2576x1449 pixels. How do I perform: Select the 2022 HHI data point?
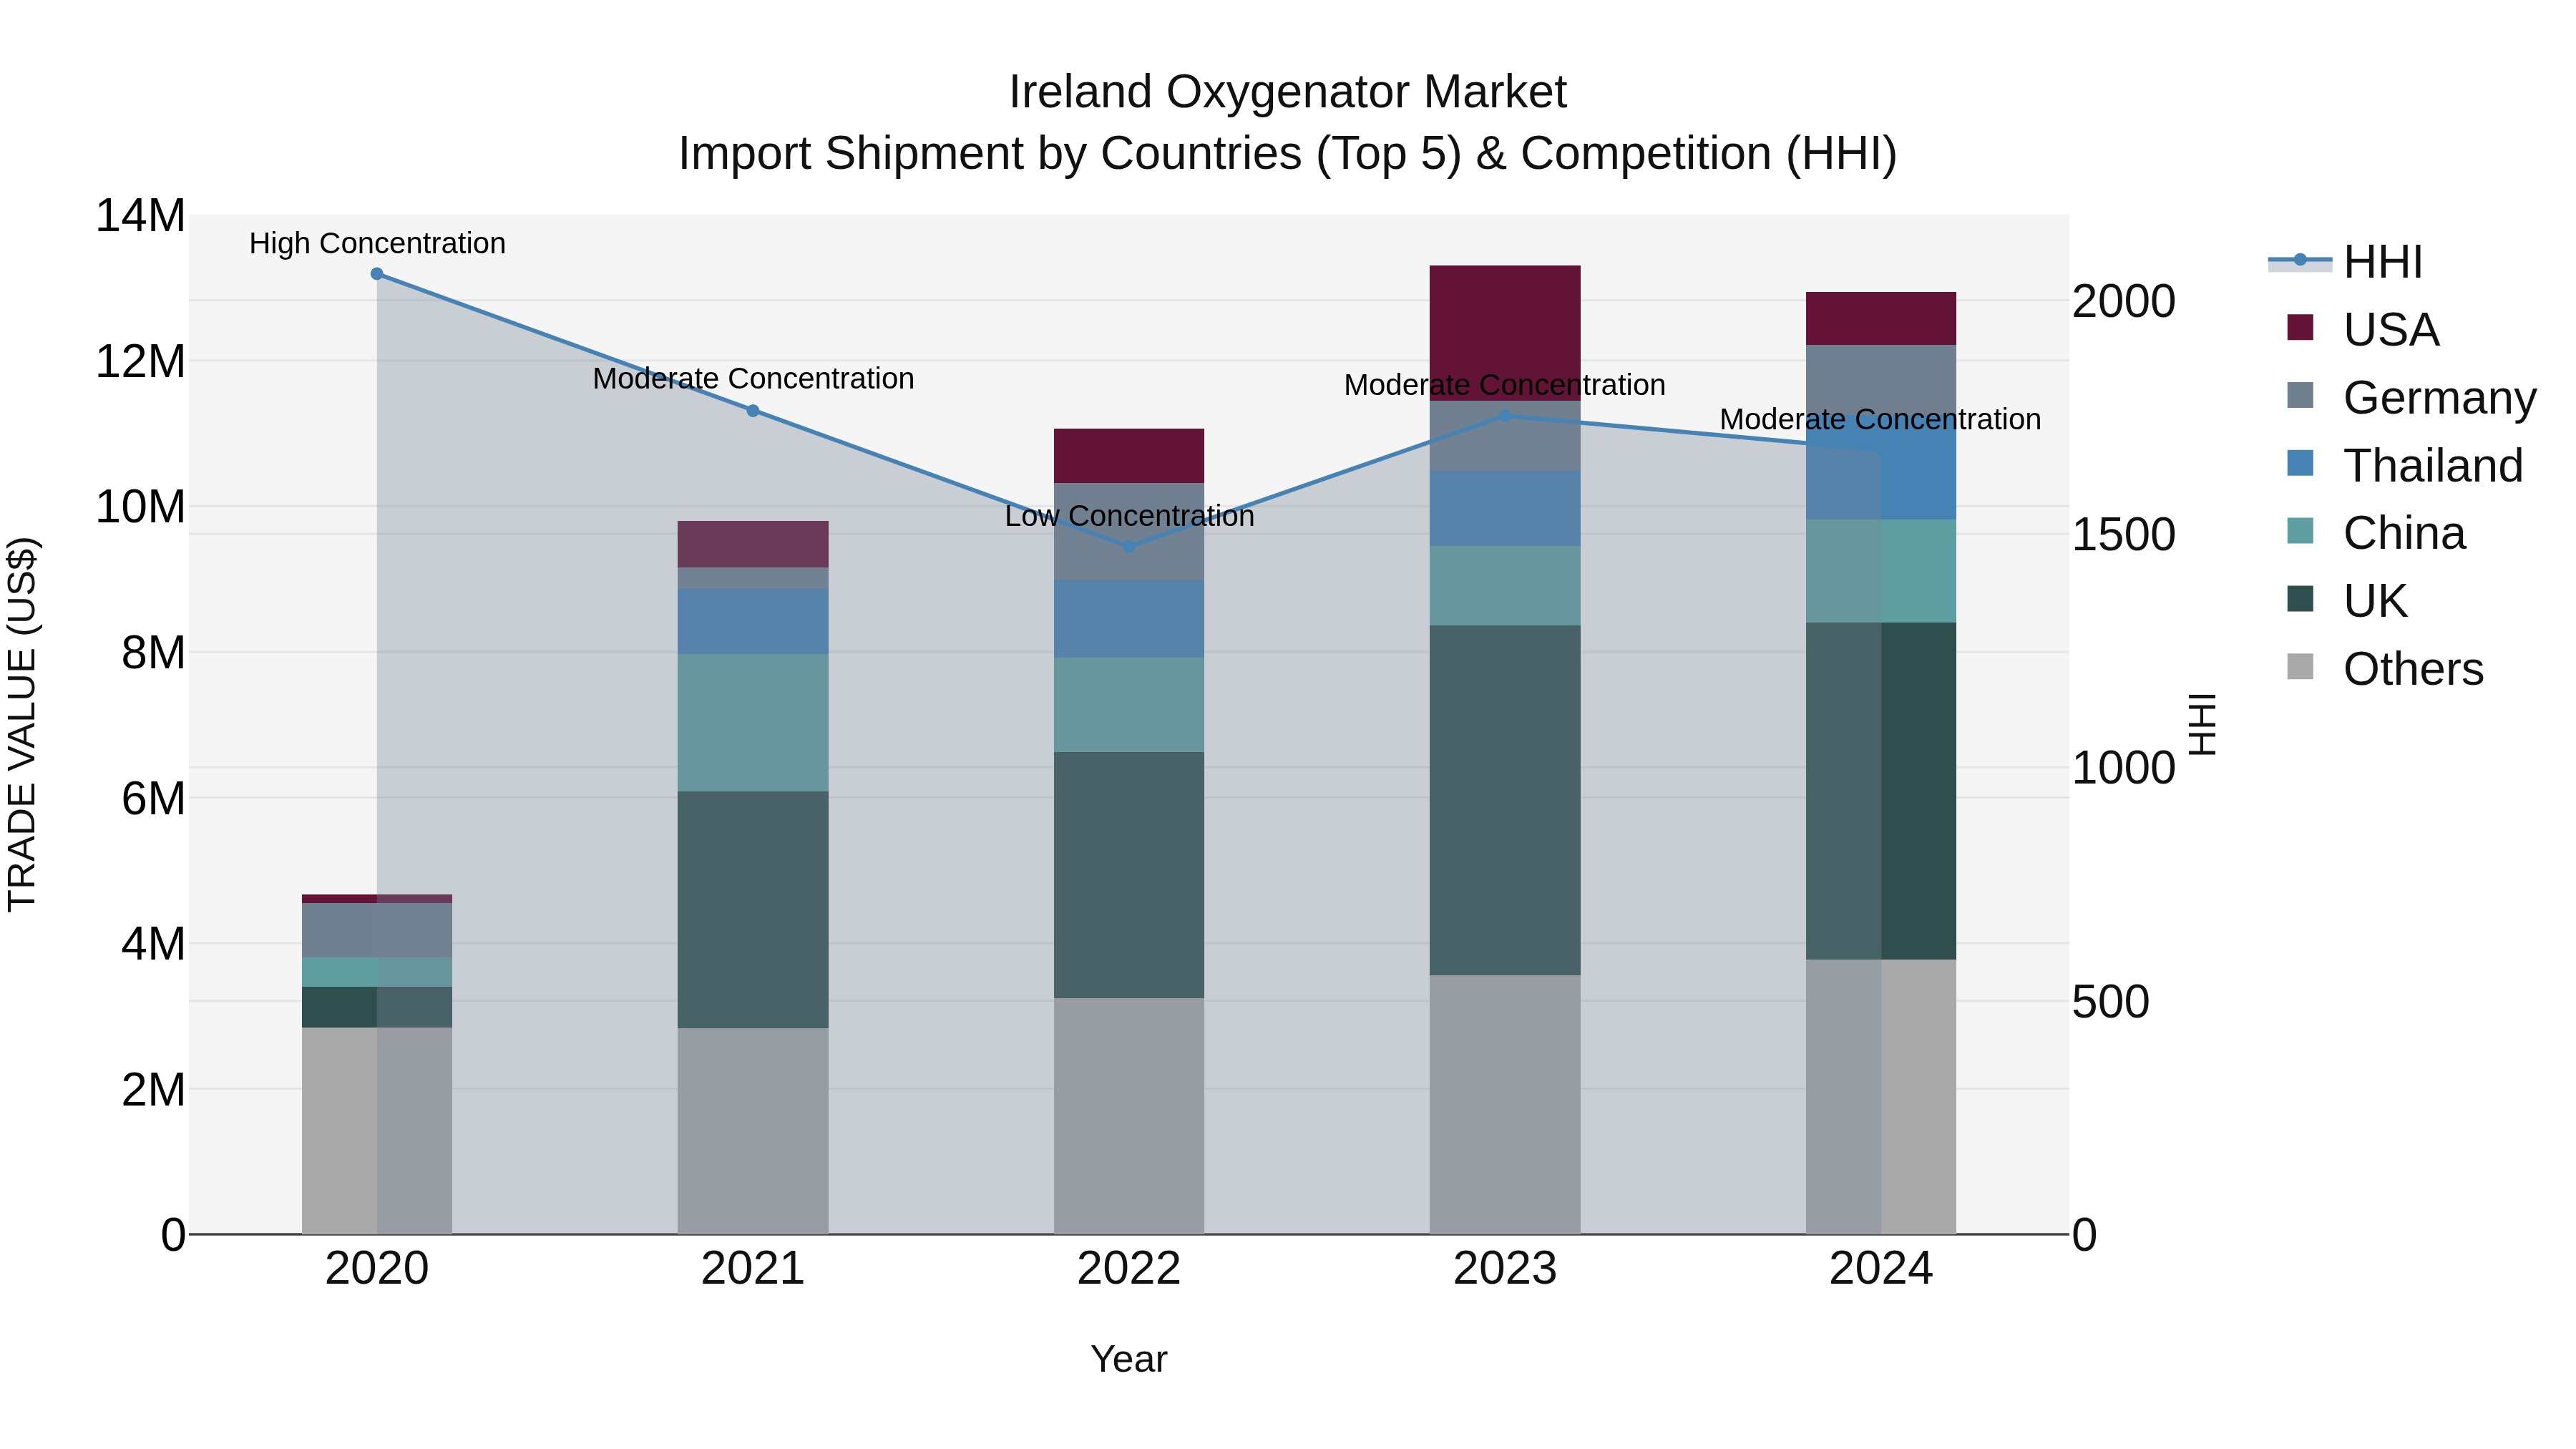1129,547
